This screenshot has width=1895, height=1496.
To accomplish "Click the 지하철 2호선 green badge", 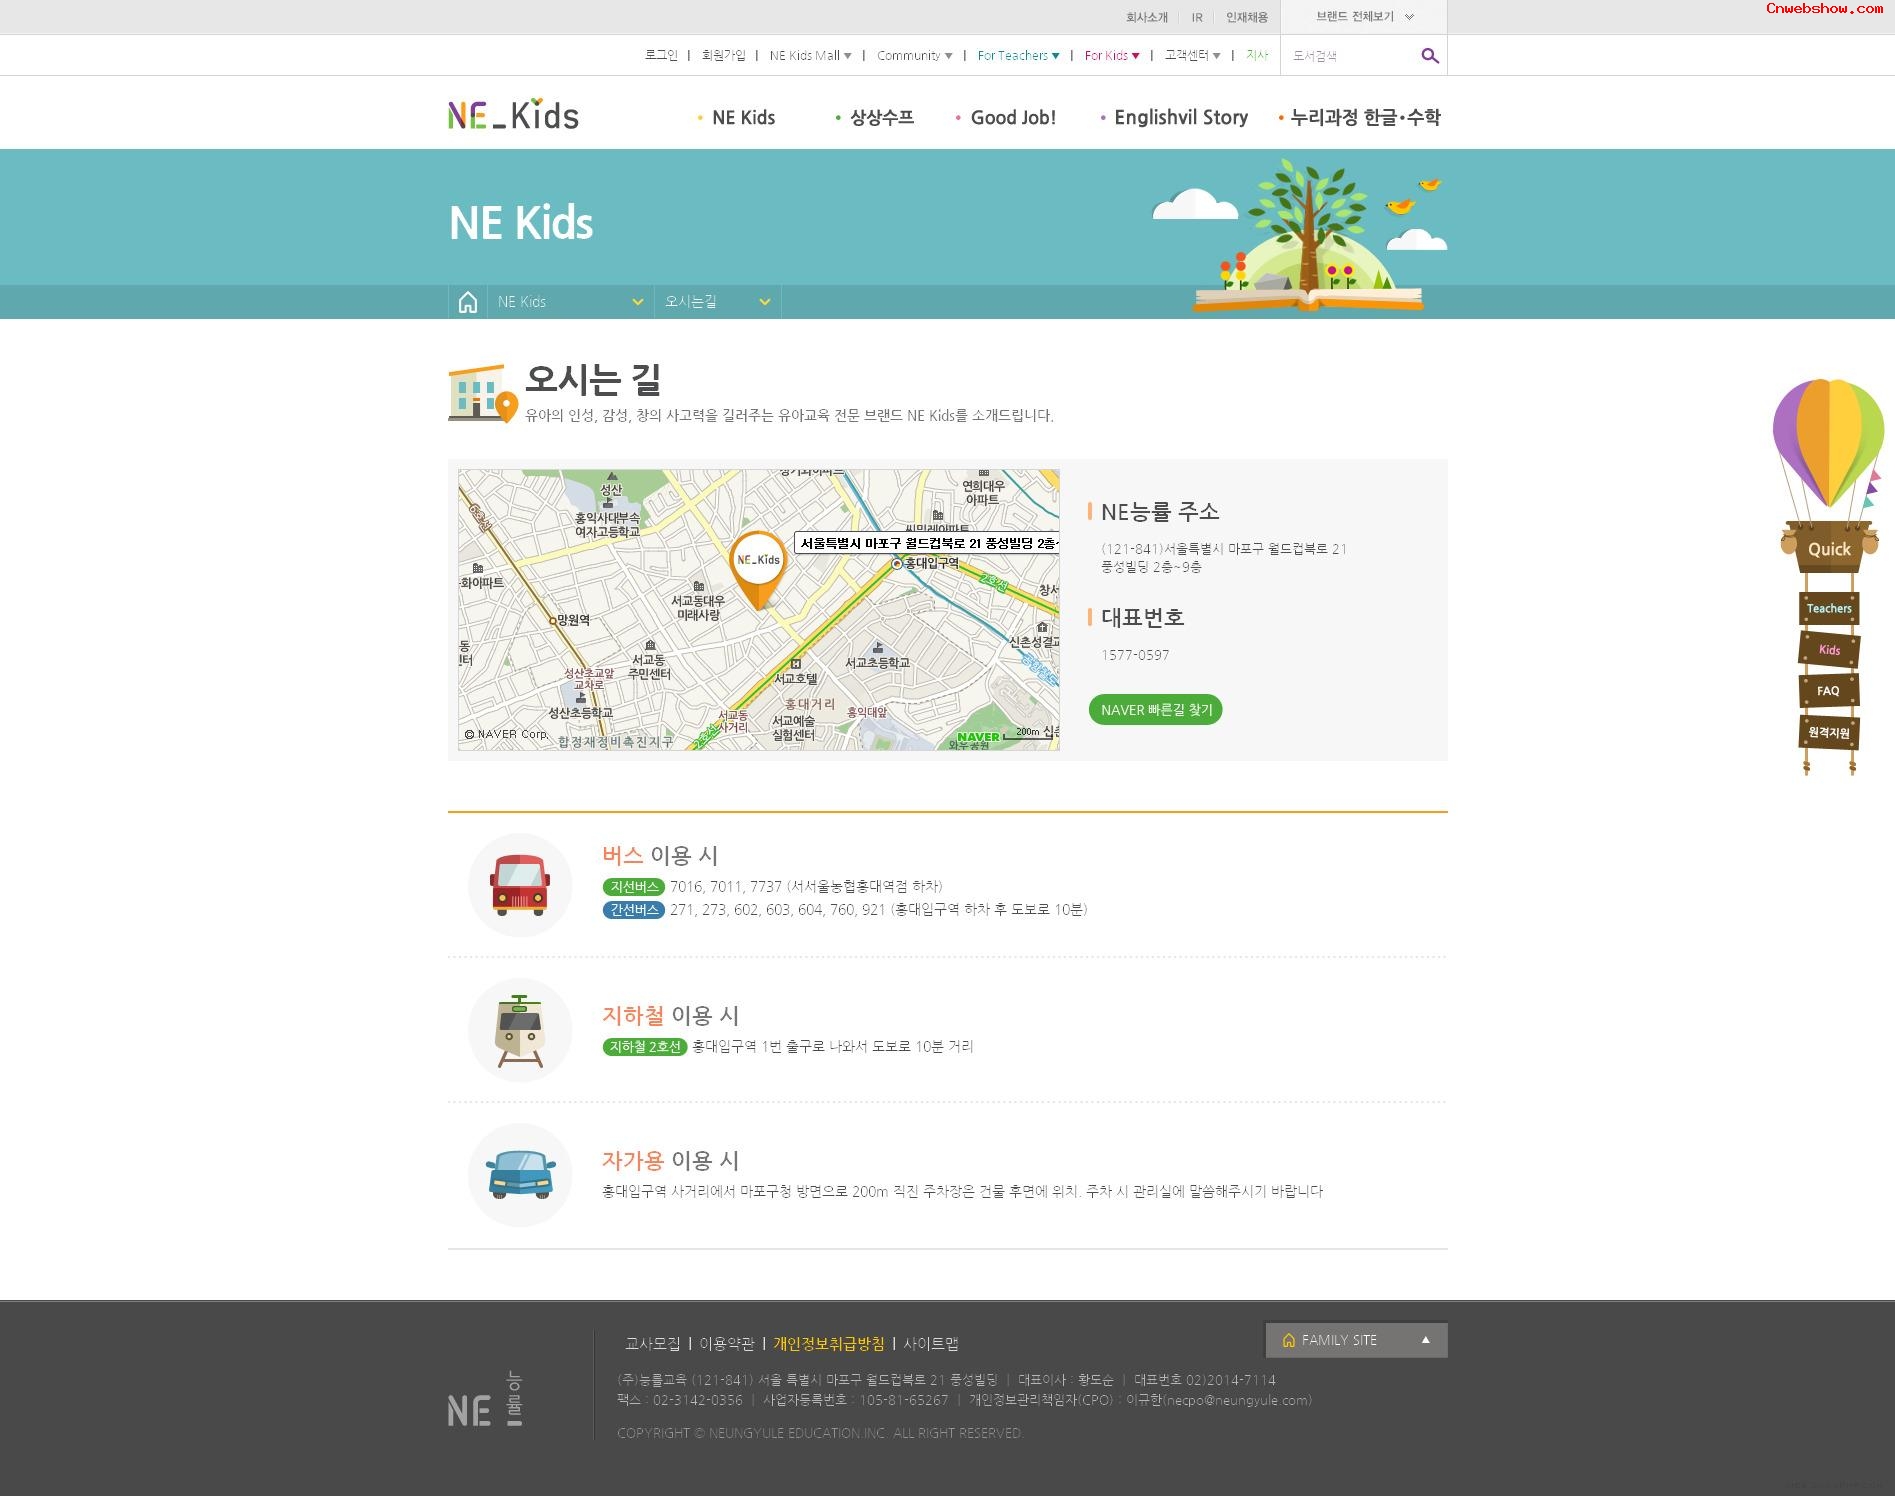I will (644, 1047).
